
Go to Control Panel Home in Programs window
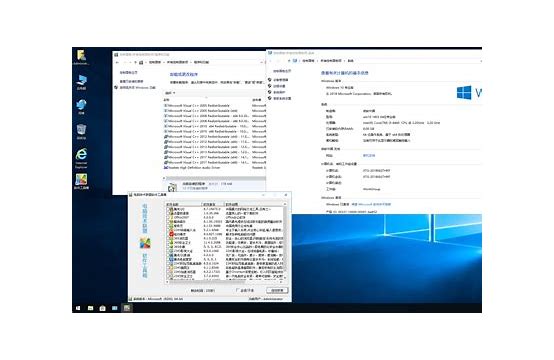[x=129, y=72]
